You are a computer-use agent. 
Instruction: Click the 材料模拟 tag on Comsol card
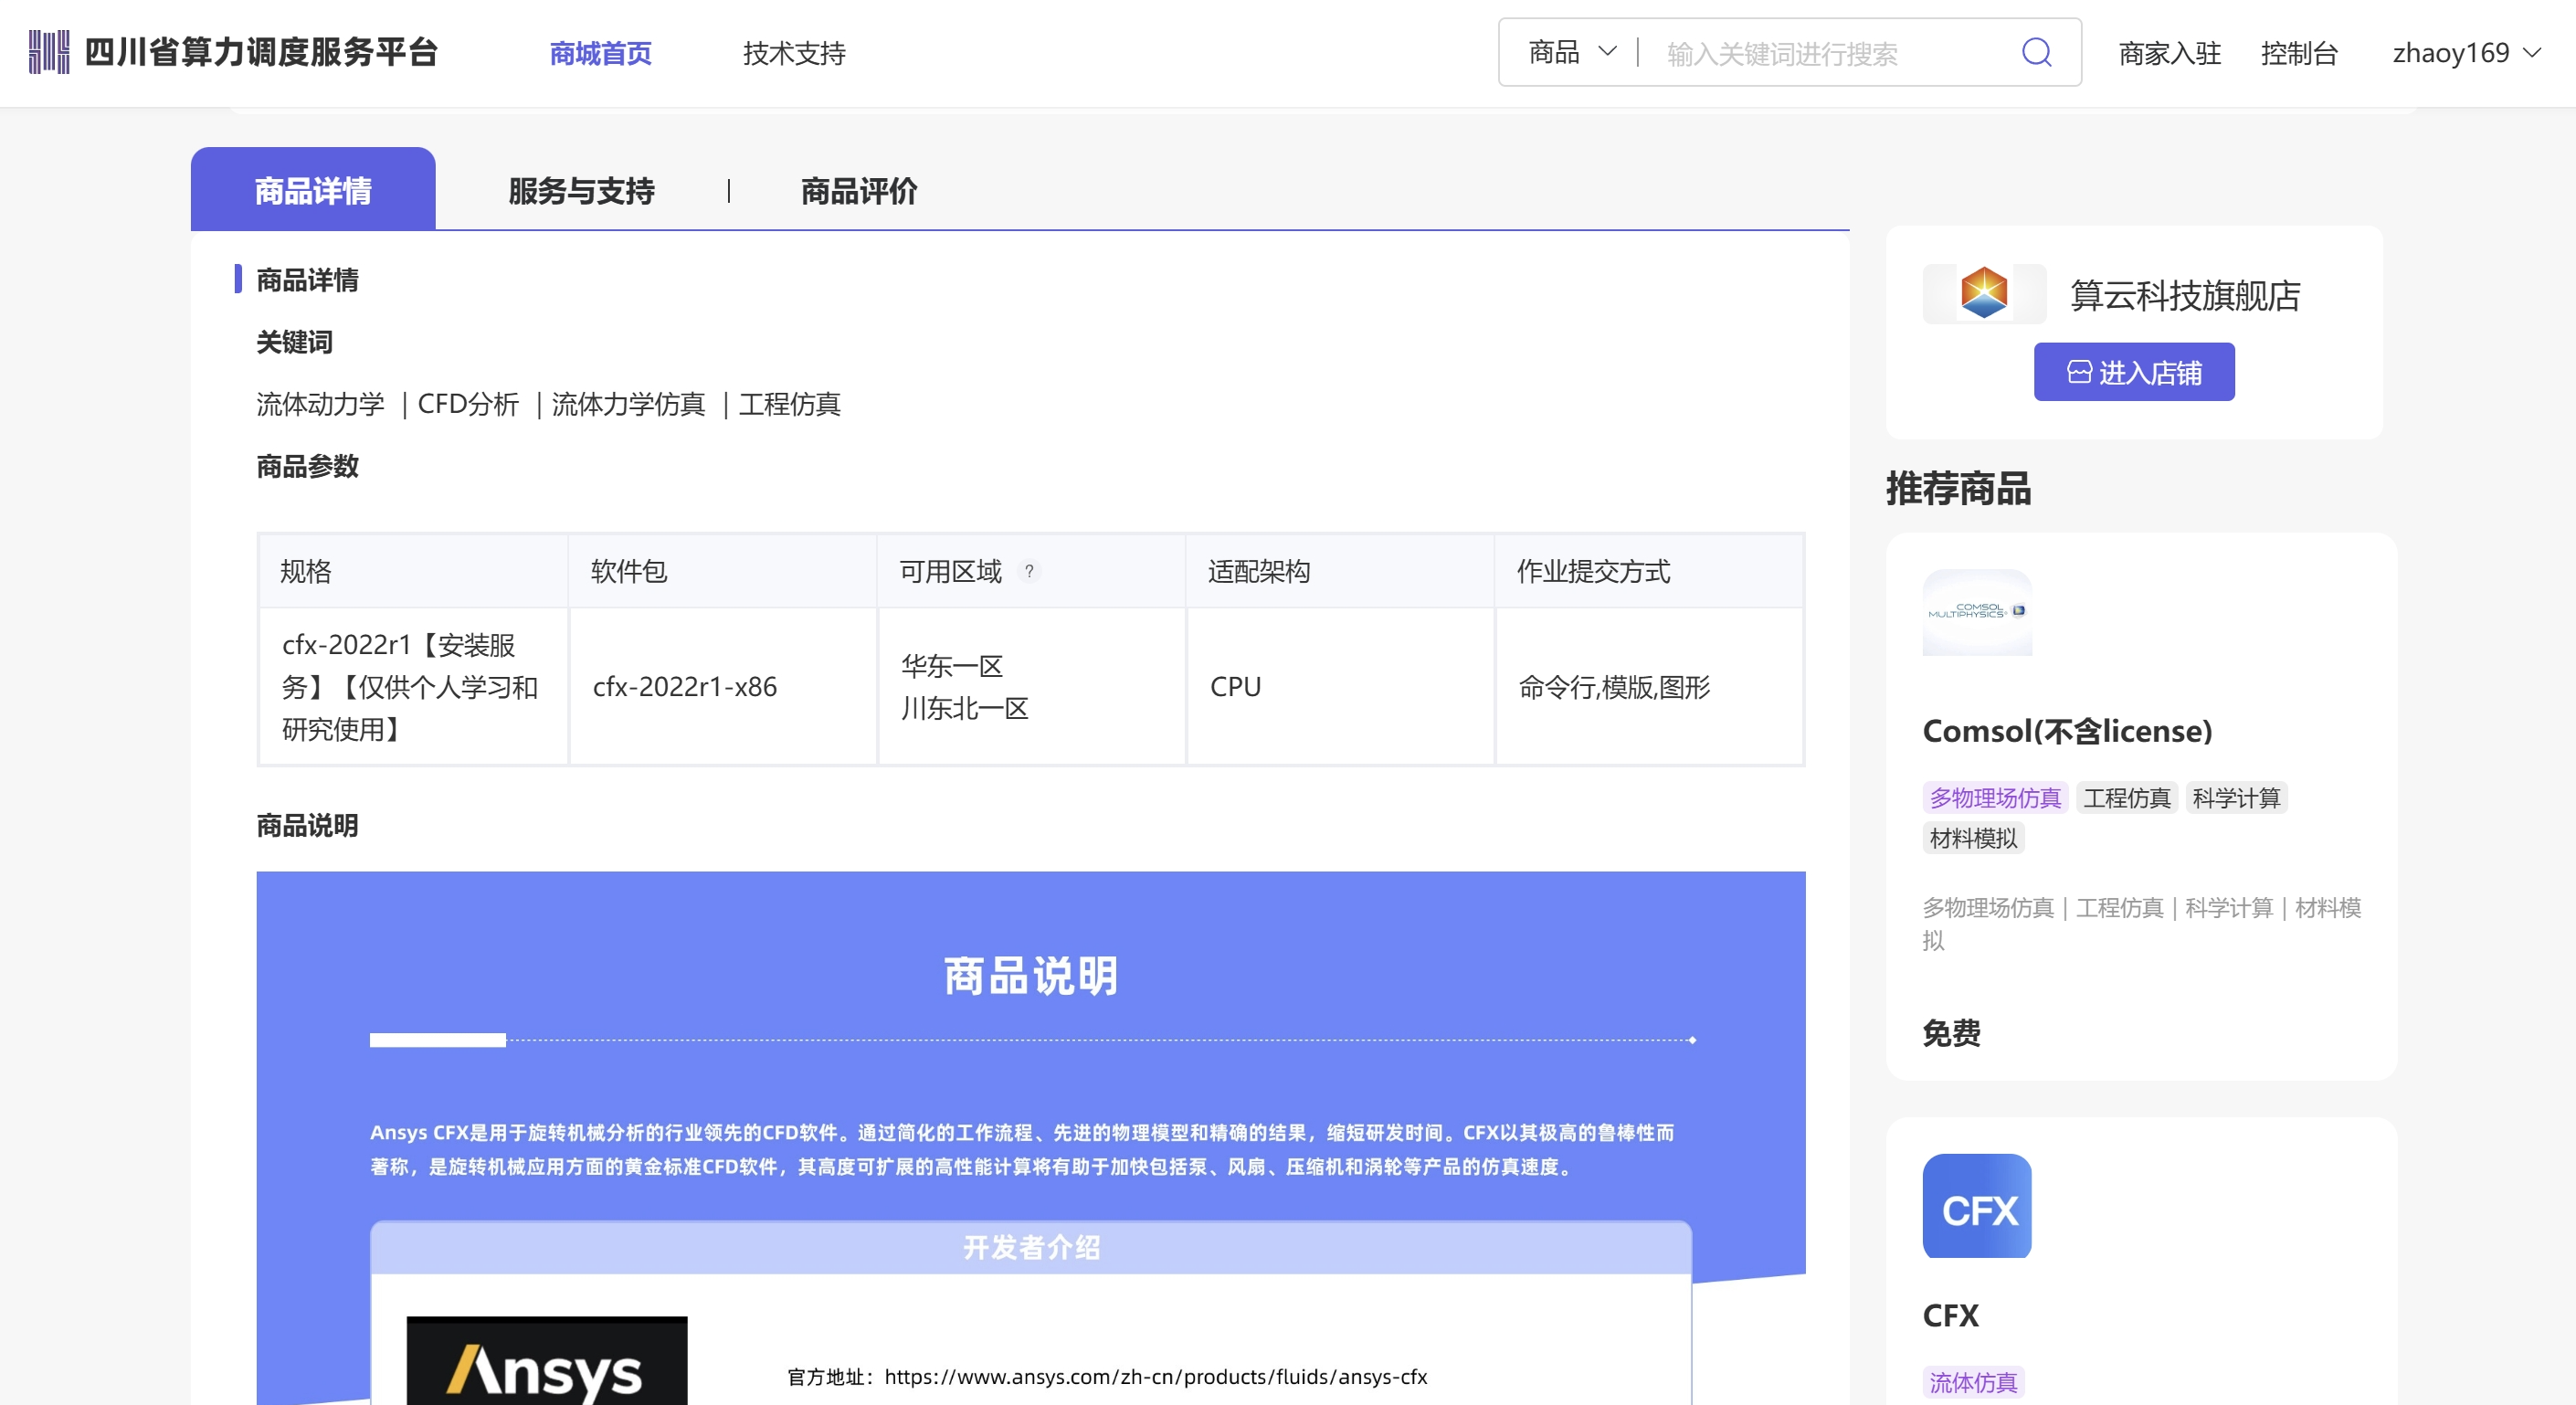1973,838
